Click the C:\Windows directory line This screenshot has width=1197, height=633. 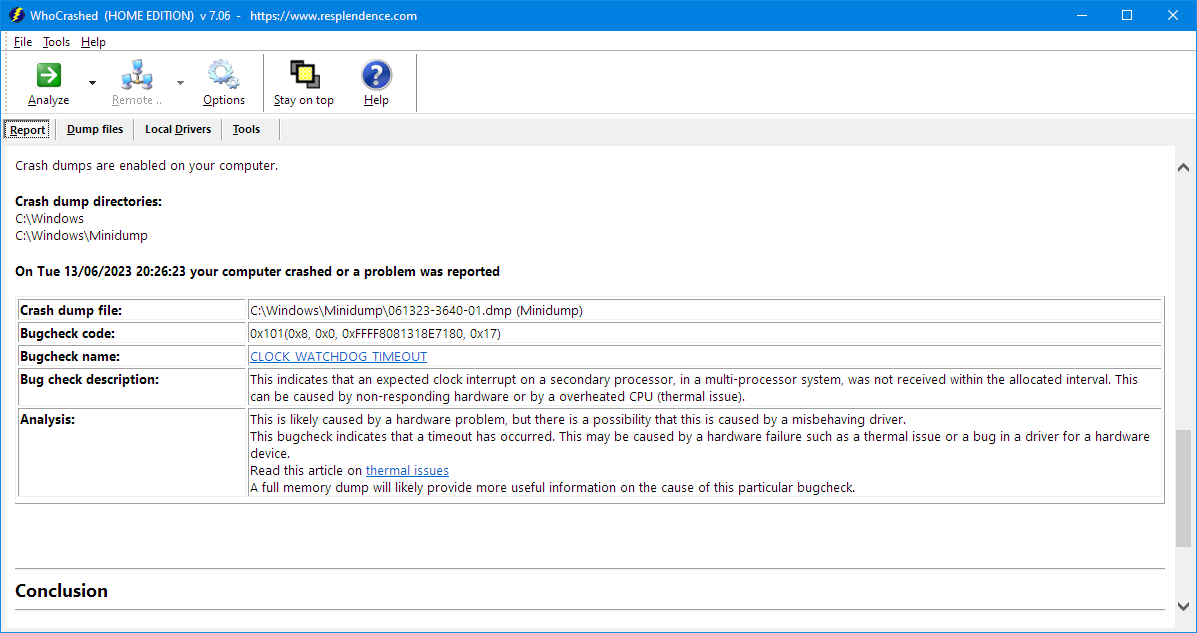click(50, 219)
